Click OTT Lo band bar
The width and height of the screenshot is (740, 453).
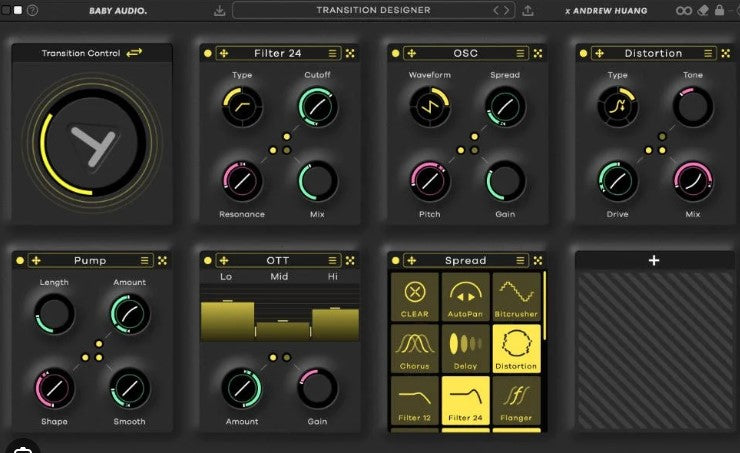coord(227,320)
